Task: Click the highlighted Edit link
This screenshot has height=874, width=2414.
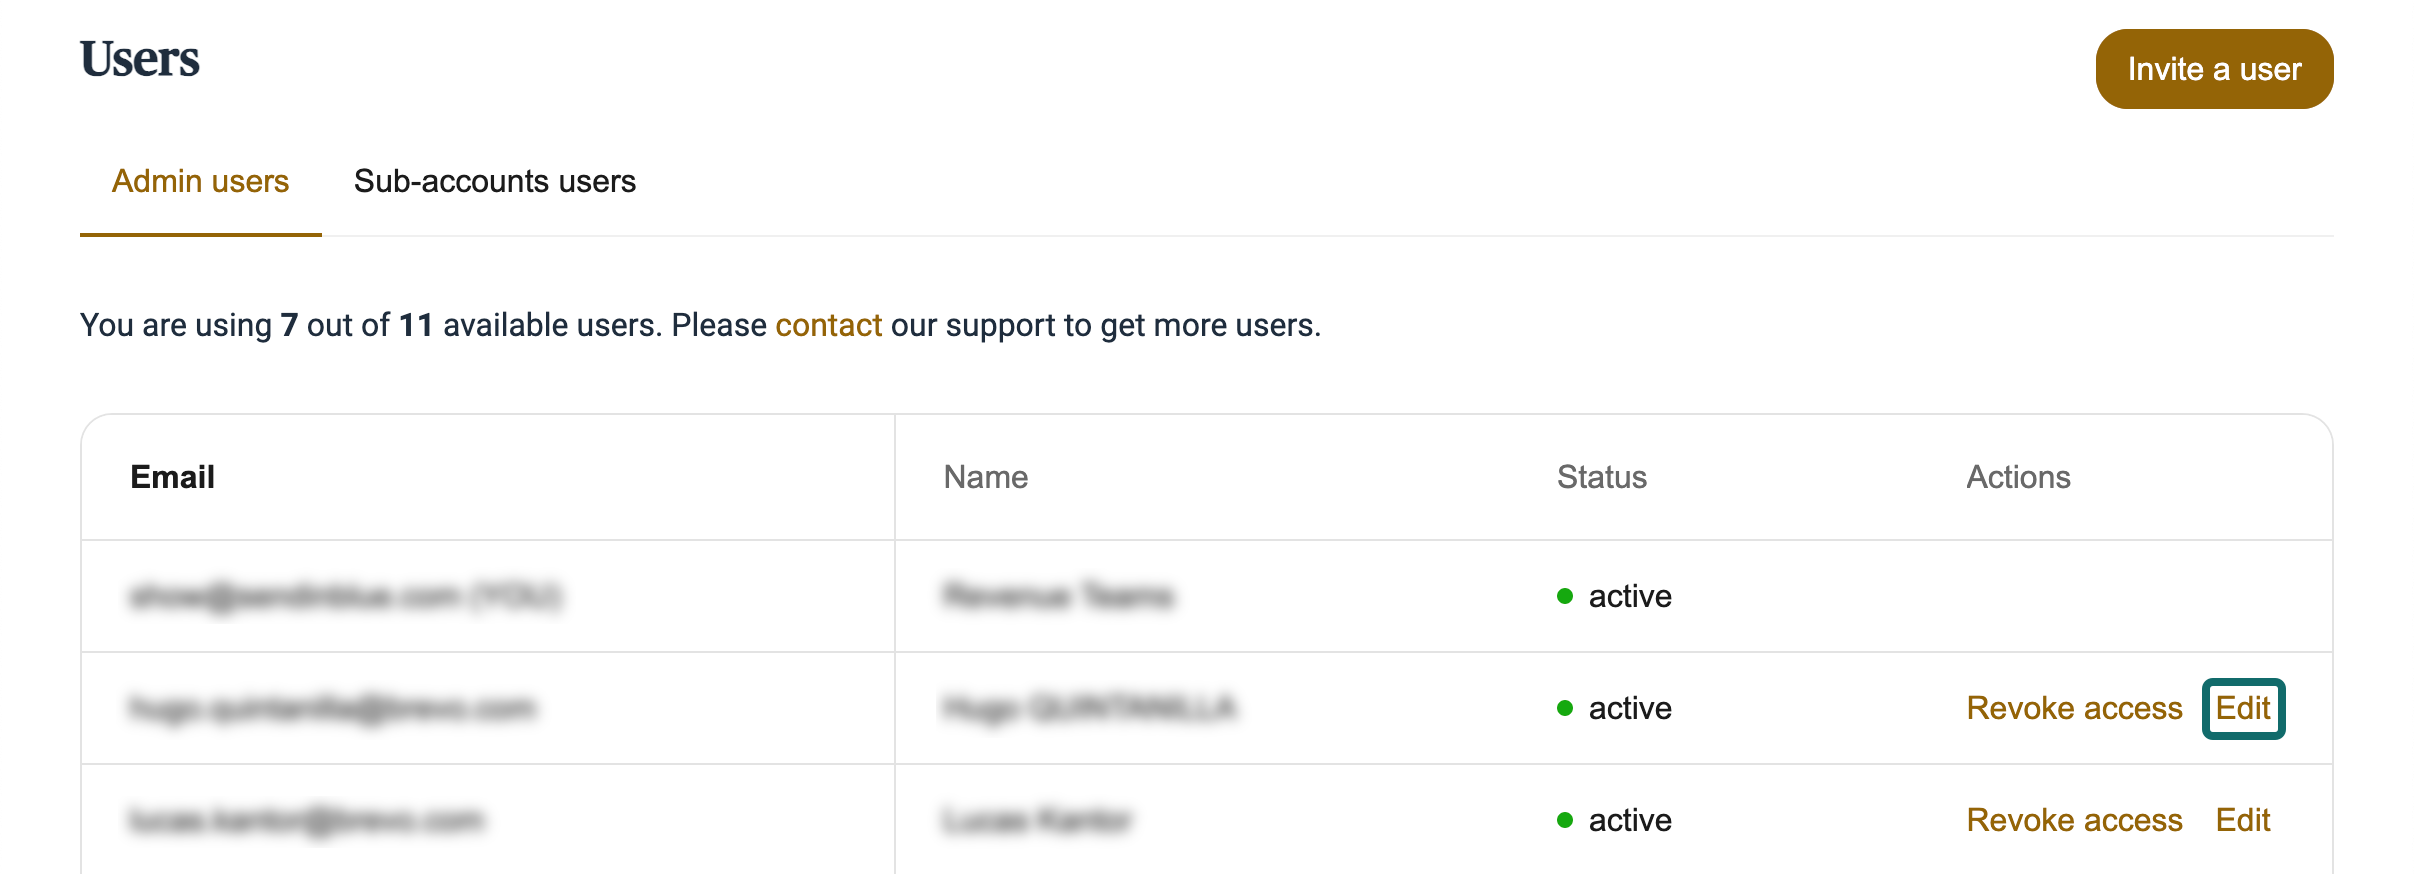Action: 2242,708
